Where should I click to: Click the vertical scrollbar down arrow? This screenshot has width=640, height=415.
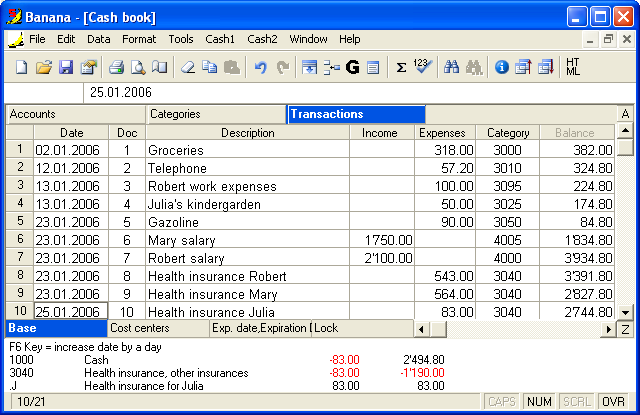coord(625,312)
